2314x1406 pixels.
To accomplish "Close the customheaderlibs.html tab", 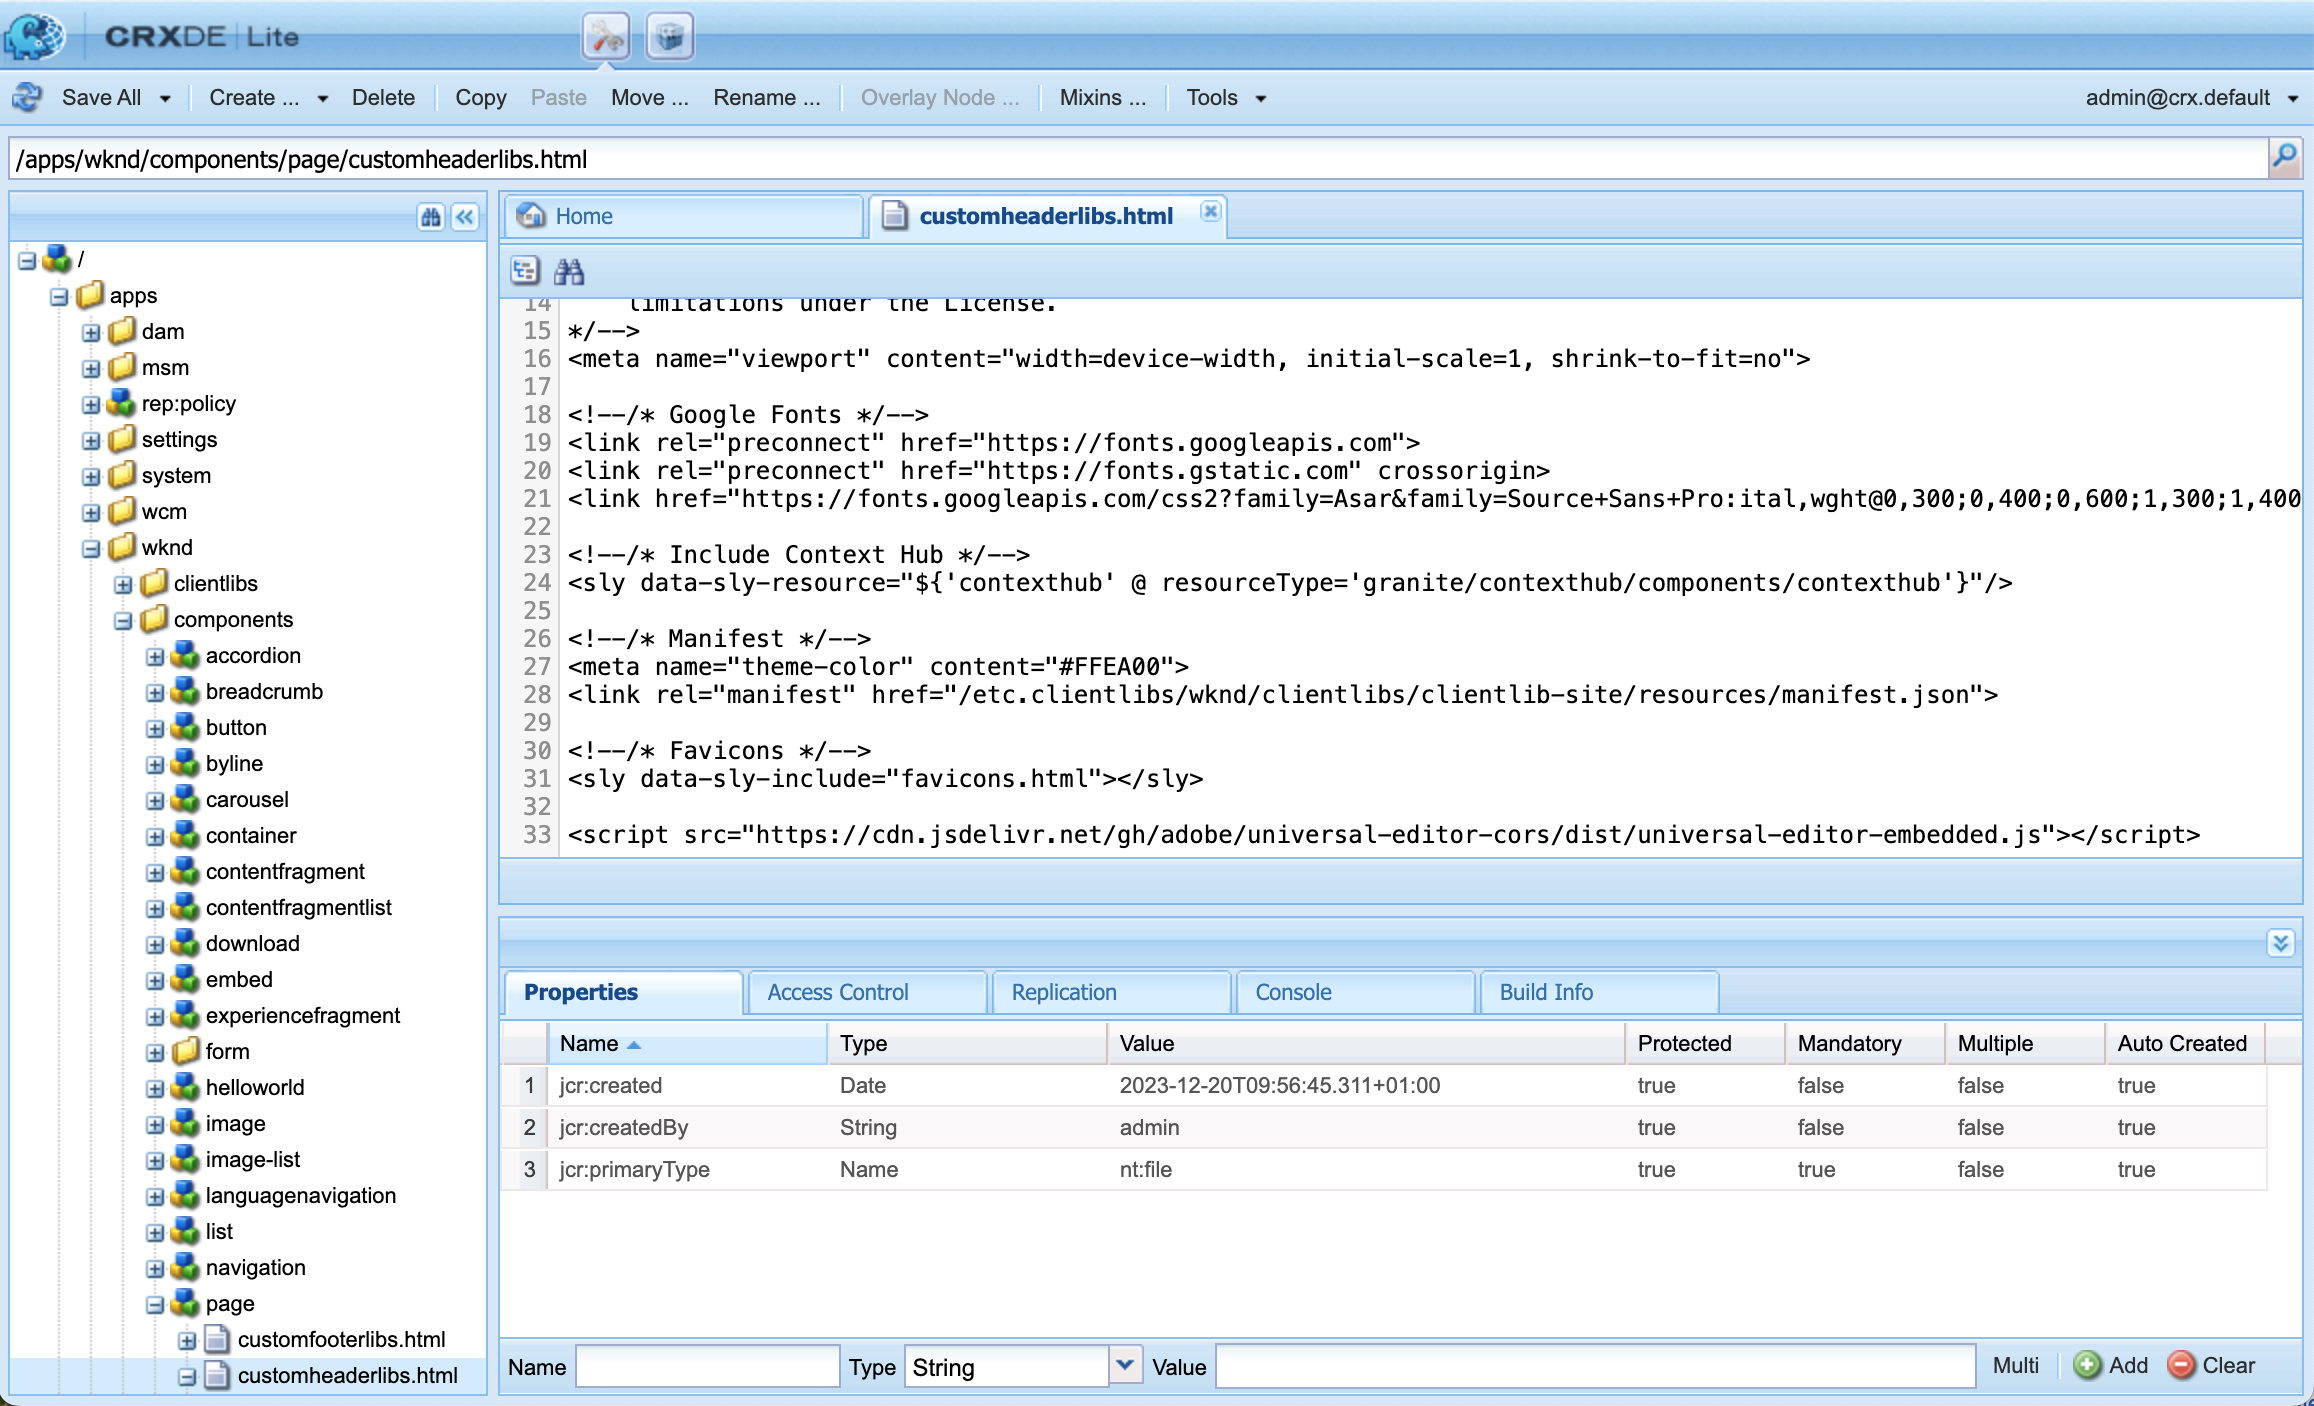I will 1210,211.
